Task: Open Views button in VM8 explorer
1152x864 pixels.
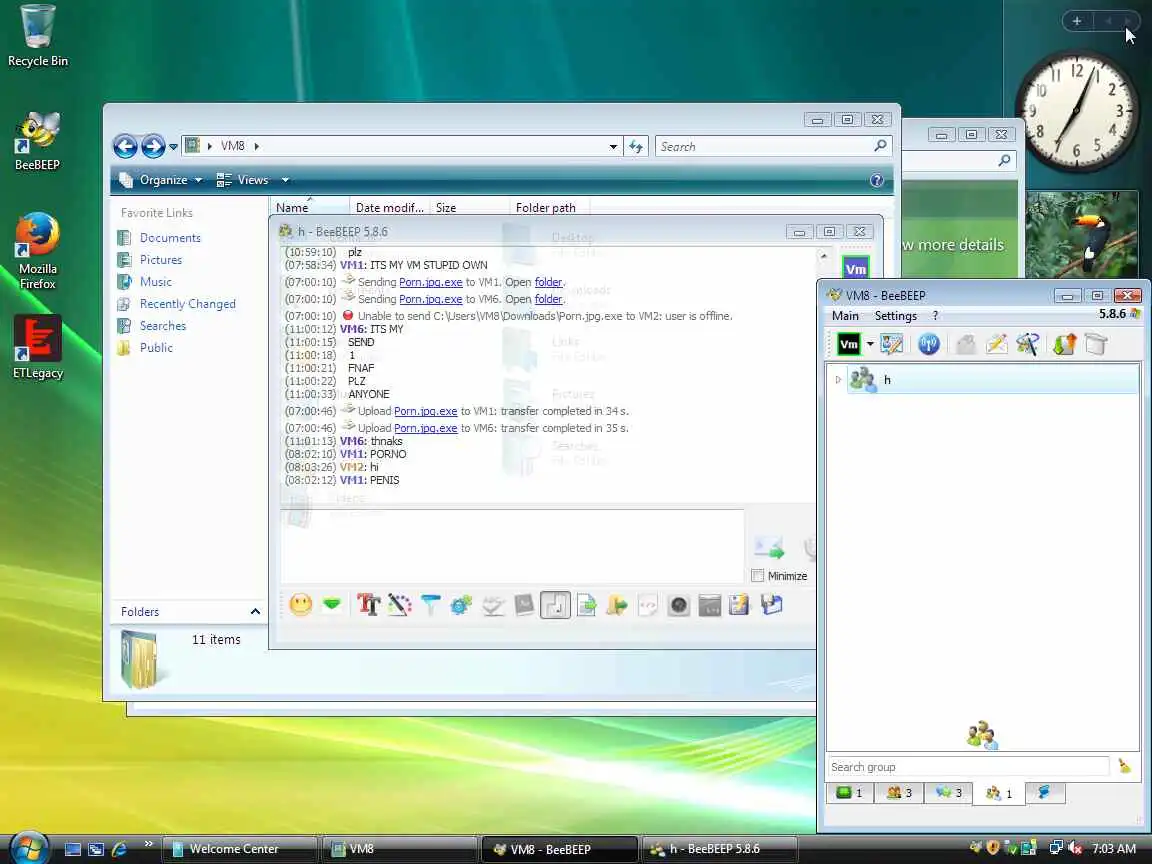Action: point(243,180)
